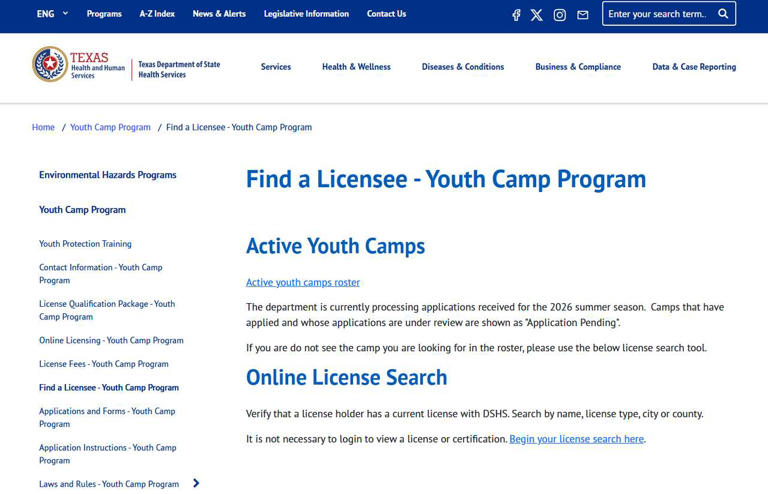Open the X (Twitter) social icon

tap(537, 15)
